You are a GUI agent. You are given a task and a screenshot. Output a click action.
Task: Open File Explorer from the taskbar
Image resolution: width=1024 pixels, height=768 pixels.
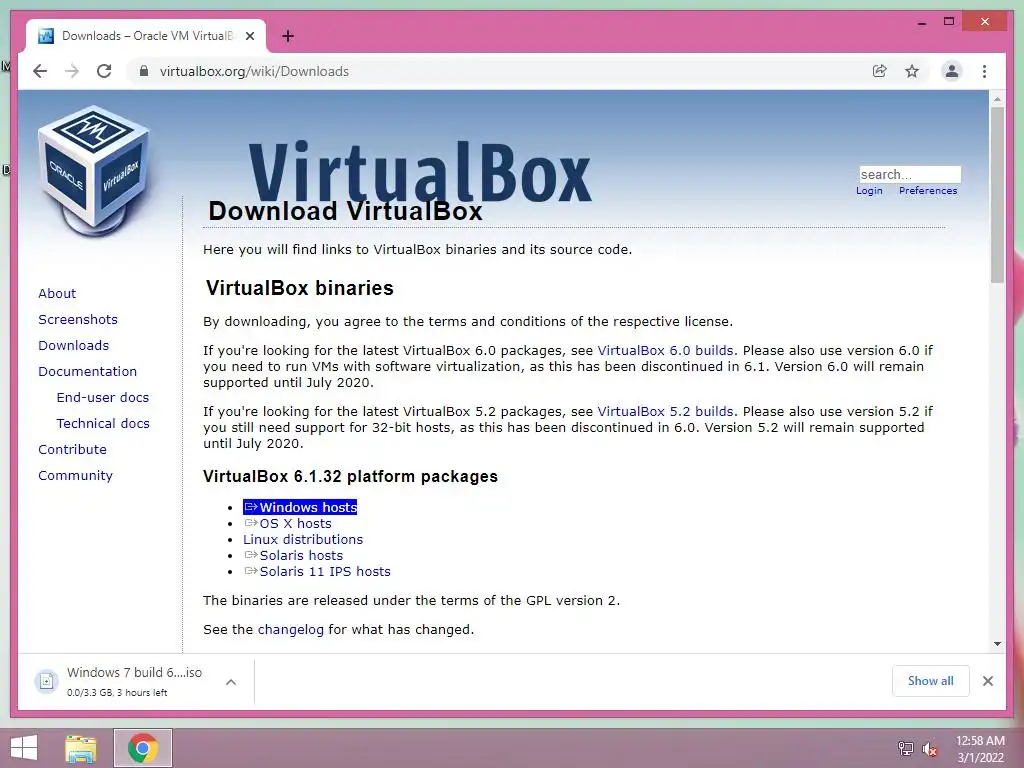(81, 748)
